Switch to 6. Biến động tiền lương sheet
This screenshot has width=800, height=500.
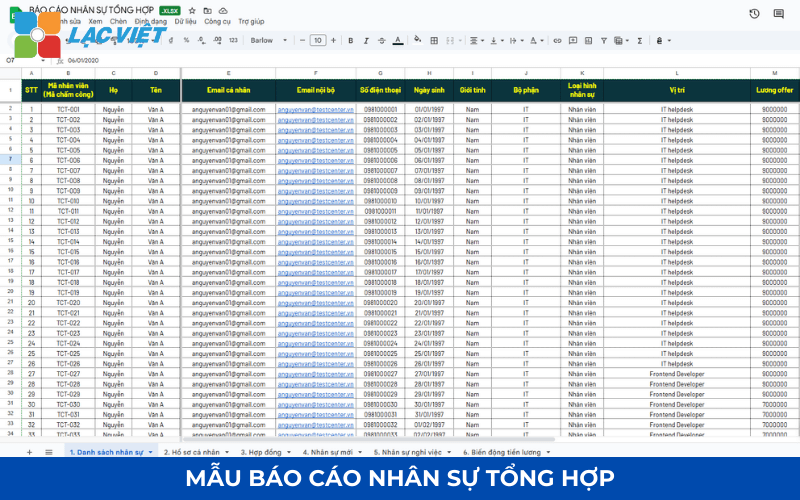click(x=502, y=452)
